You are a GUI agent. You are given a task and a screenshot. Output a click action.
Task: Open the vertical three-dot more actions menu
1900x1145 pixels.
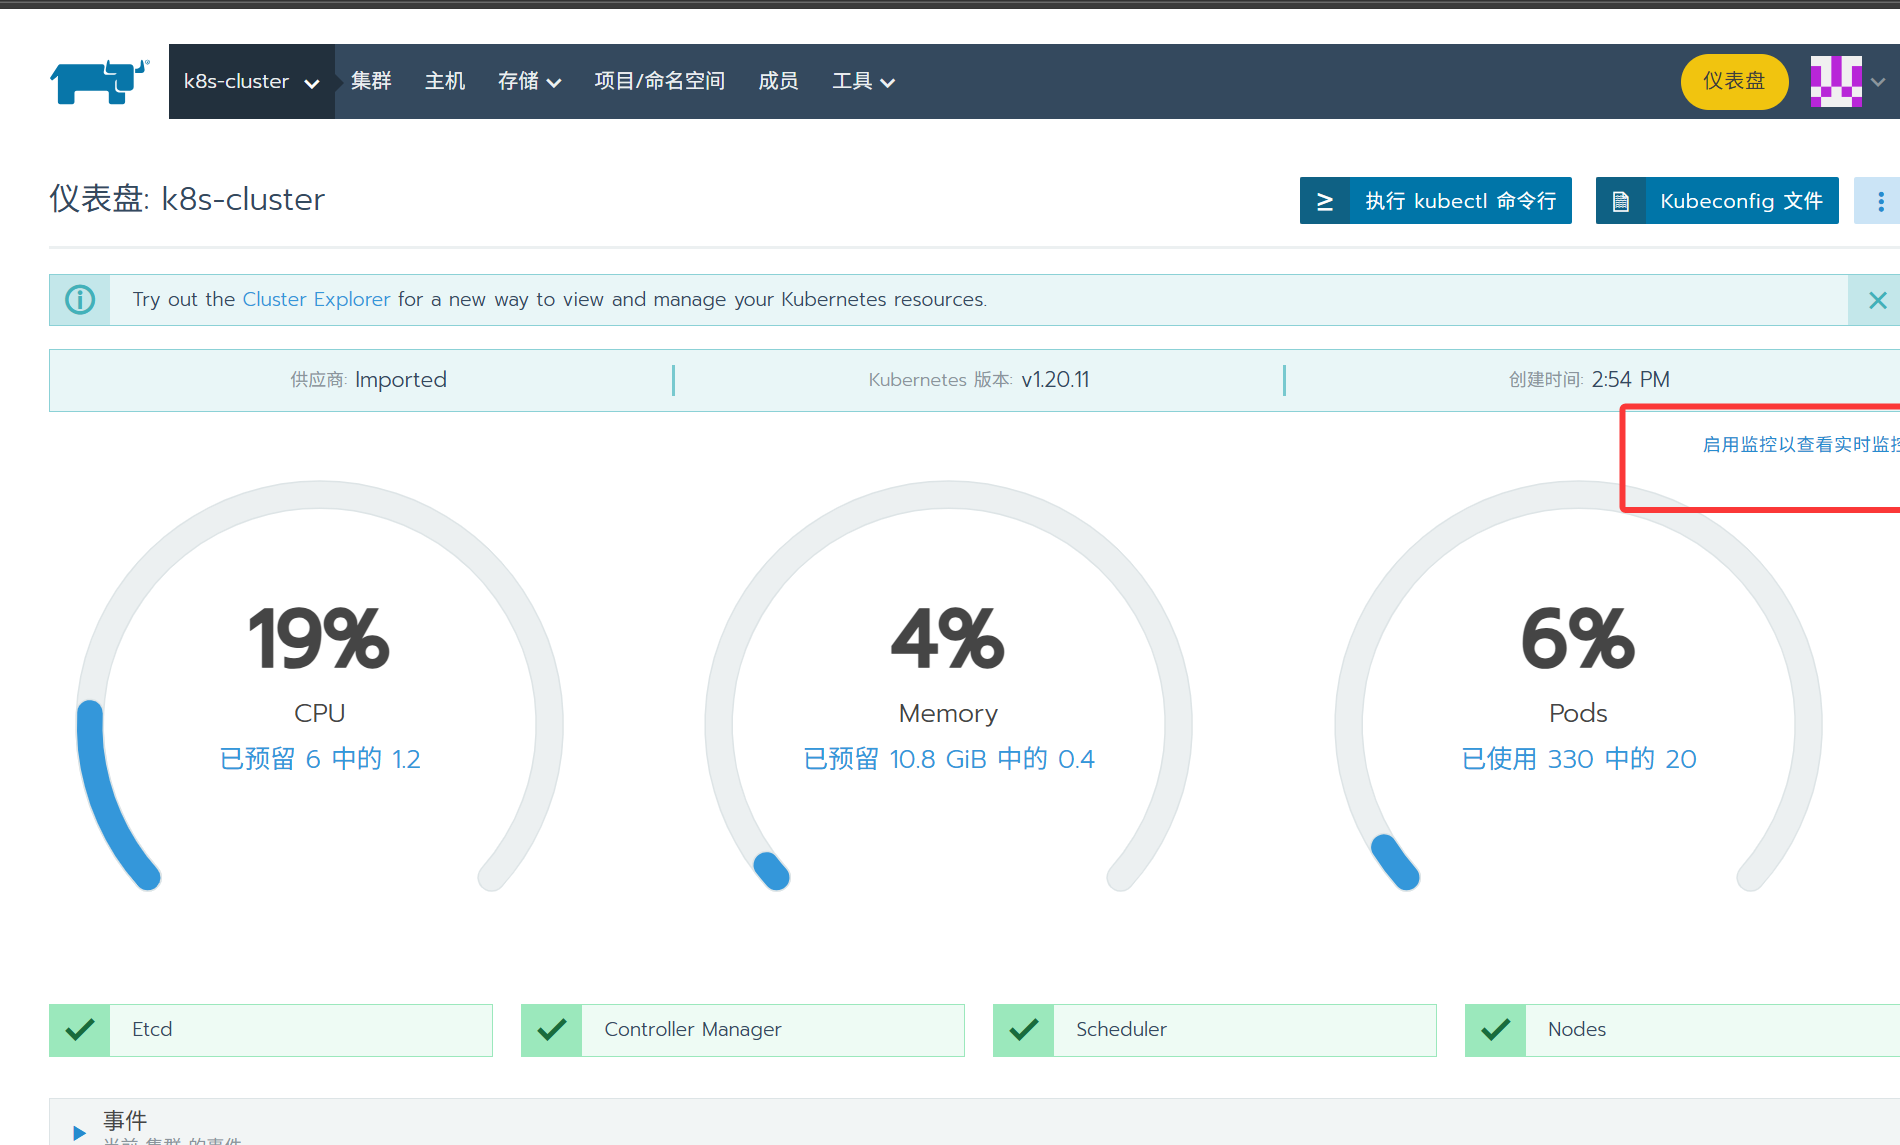click(x=1880, y=201)
